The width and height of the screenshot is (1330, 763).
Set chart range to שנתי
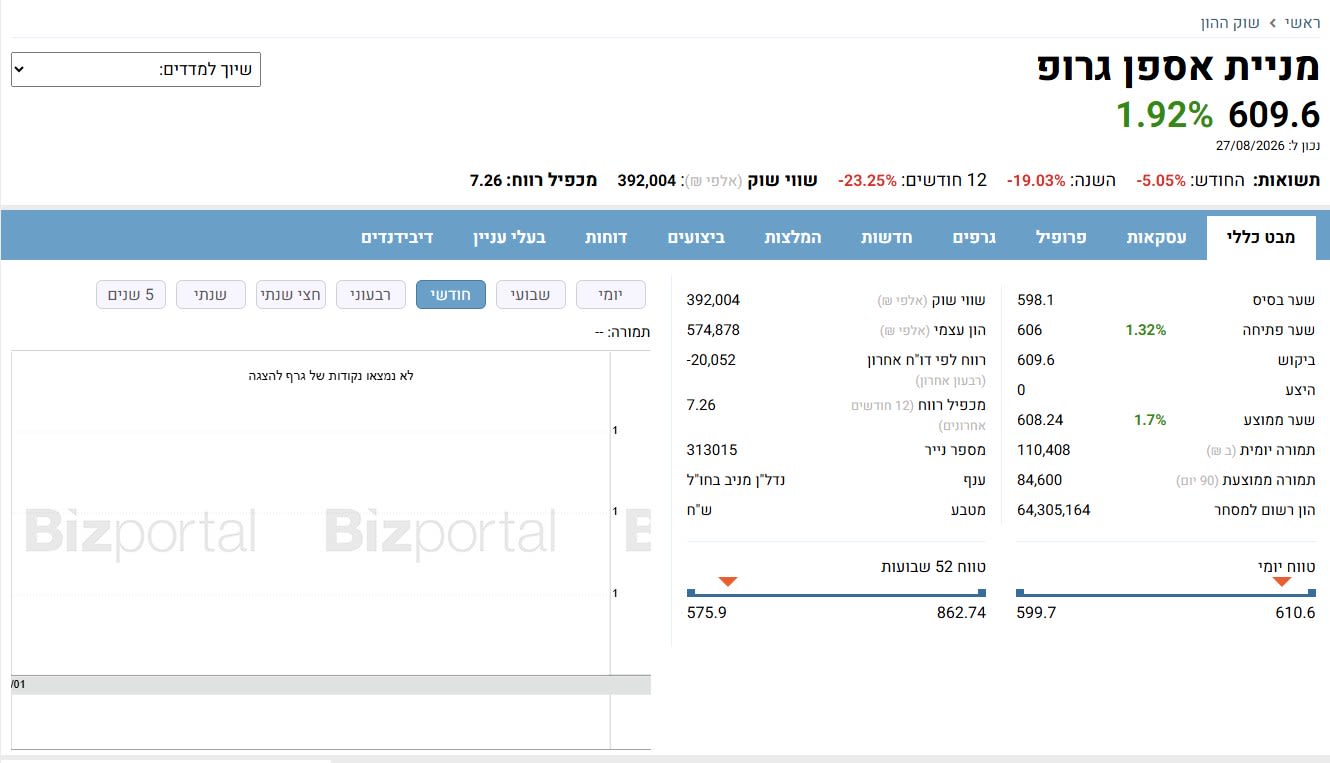(x=211, y=295)
